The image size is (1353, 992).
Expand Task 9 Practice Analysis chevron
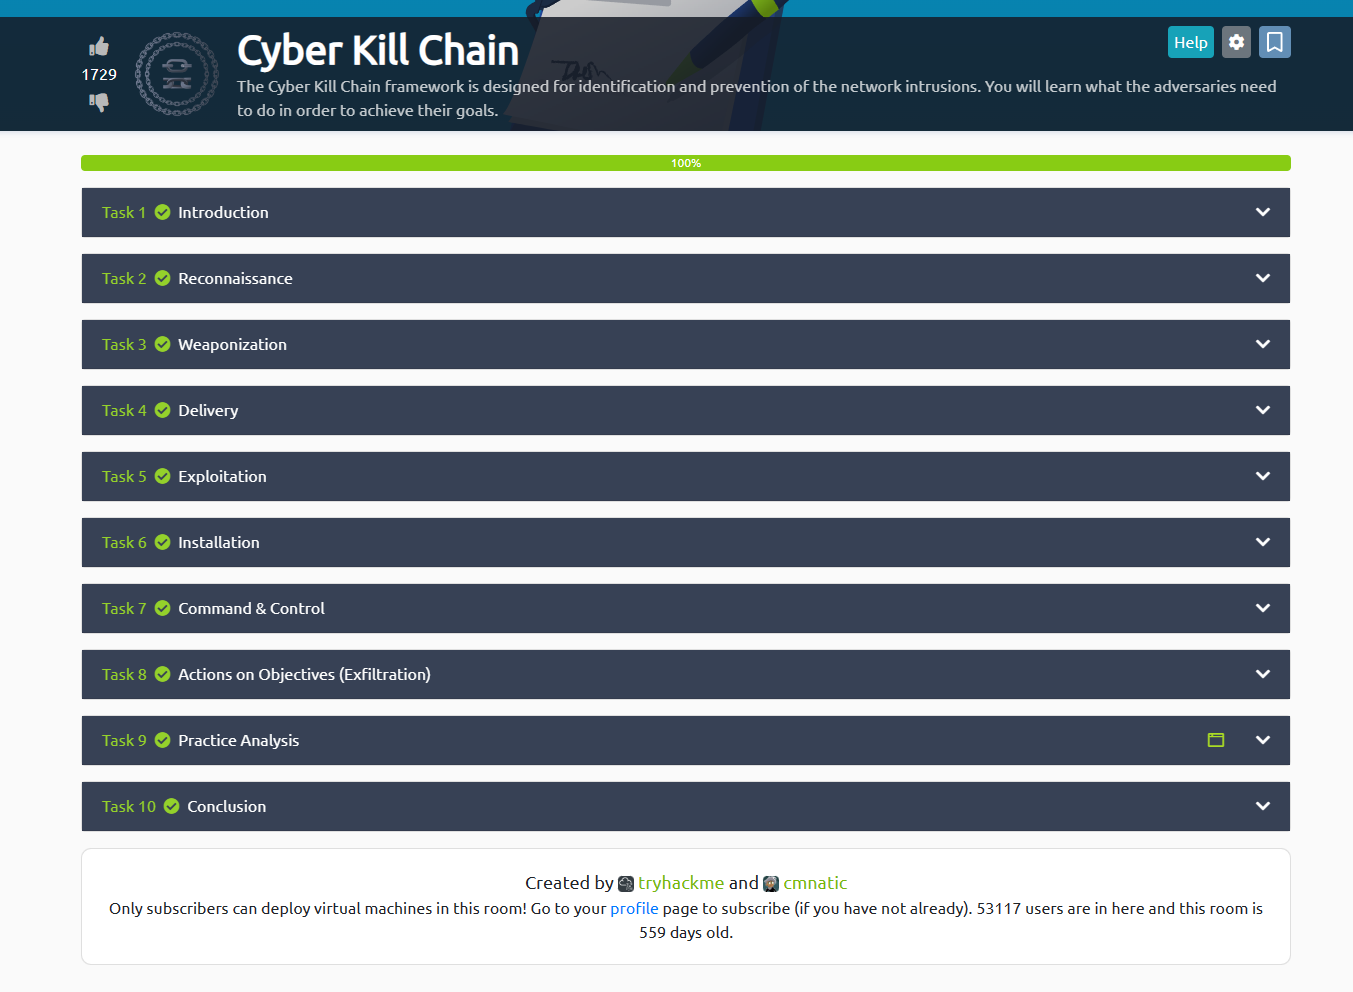pyautogui.click(x=1263, y=740)
